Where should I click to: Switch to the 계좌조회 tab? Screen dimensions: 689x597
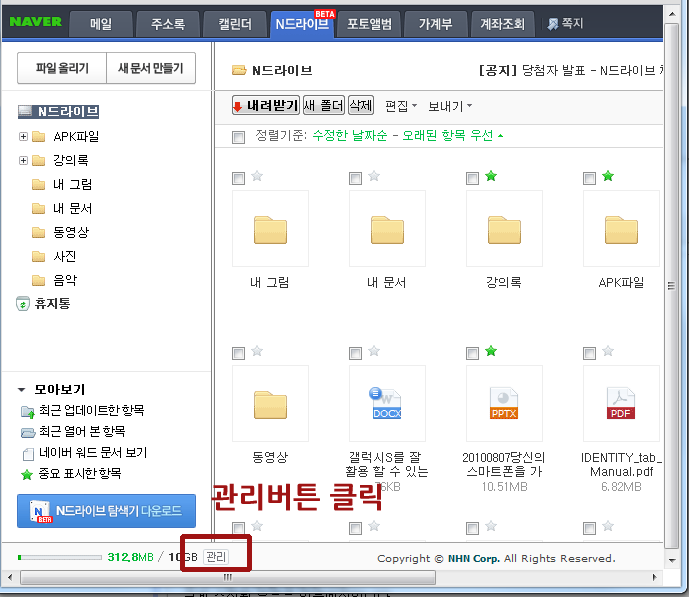click(502, 24)
